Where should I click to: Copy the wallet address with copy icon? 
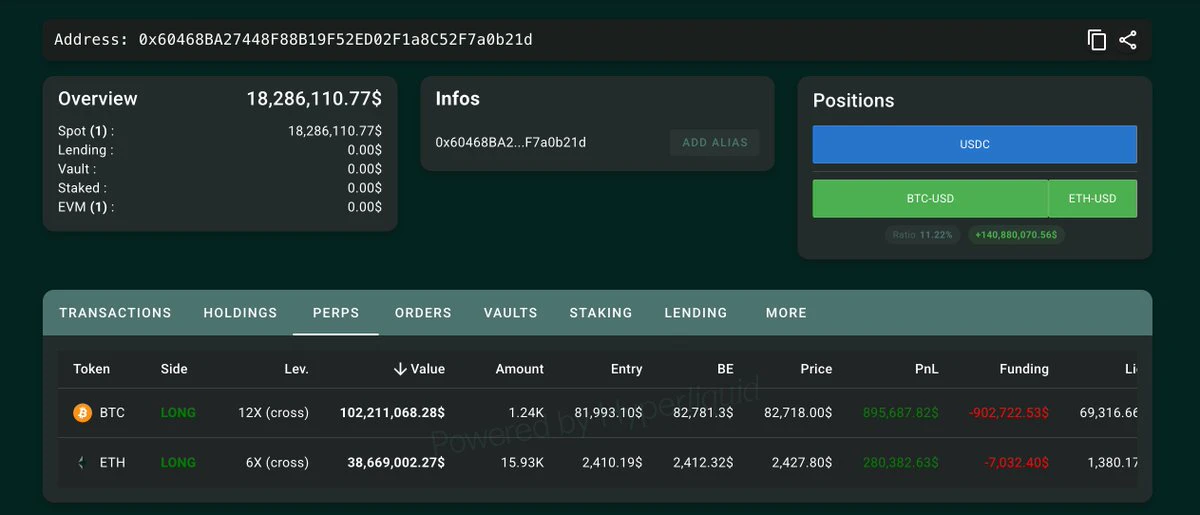click(1097, 40)
